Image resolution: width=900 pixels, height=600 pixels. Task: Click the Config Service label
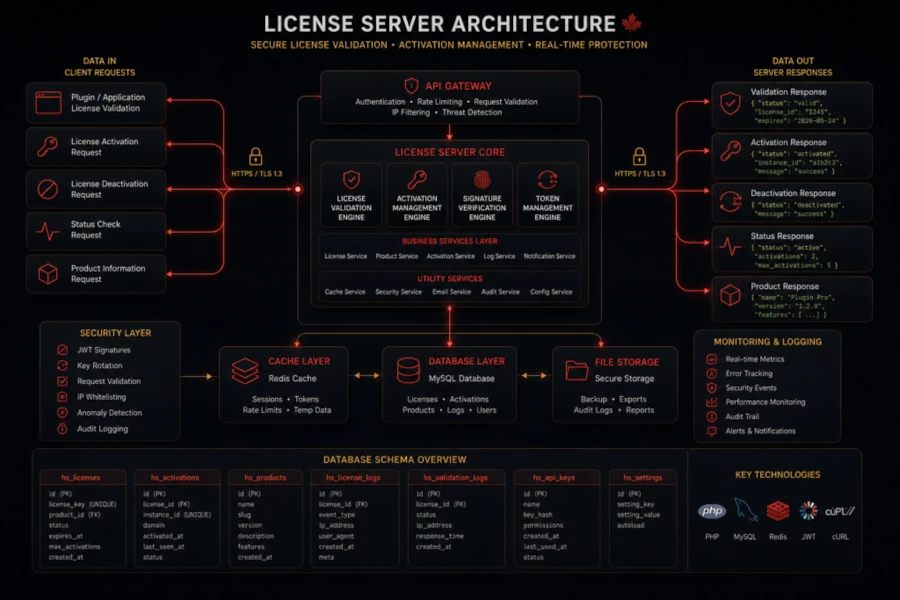[x=551, y=292]
